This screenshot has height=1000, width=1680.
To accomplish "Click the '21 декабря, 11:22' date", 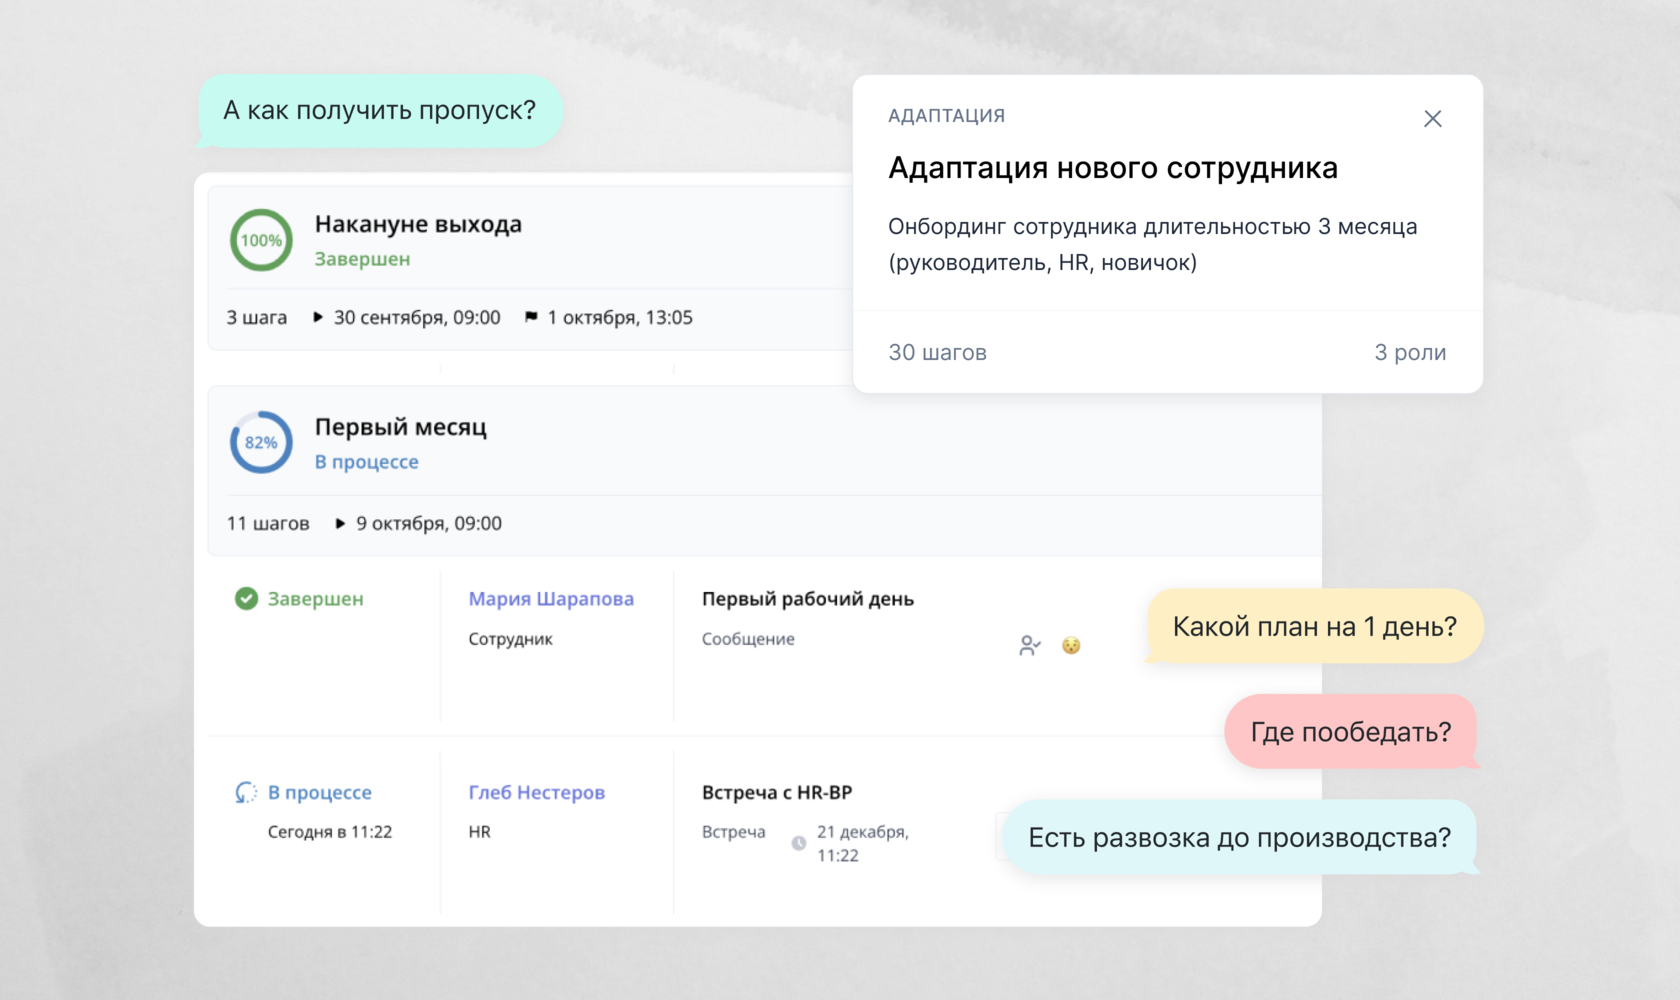I will (862, 843).
